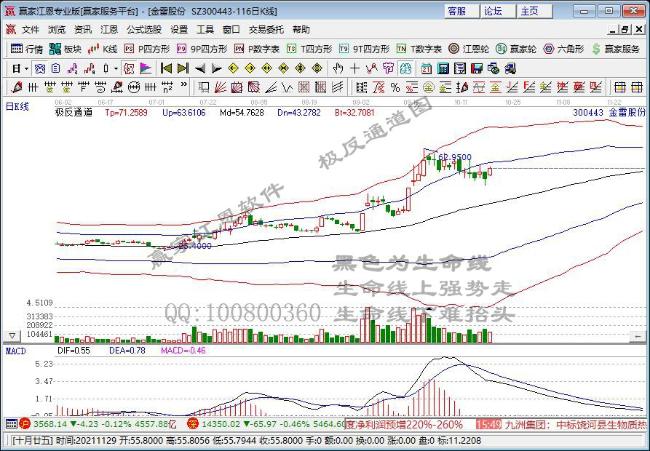Step chart right with black right arrow
Screen dimensions: 650x451
(216, 68)
